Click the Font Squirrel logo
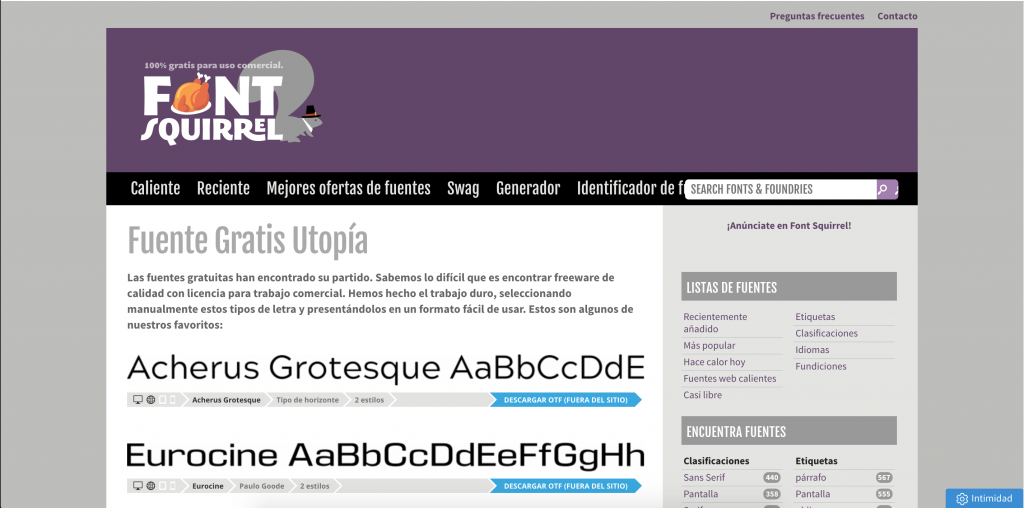Screen dimensions: 1024x508 232,98
